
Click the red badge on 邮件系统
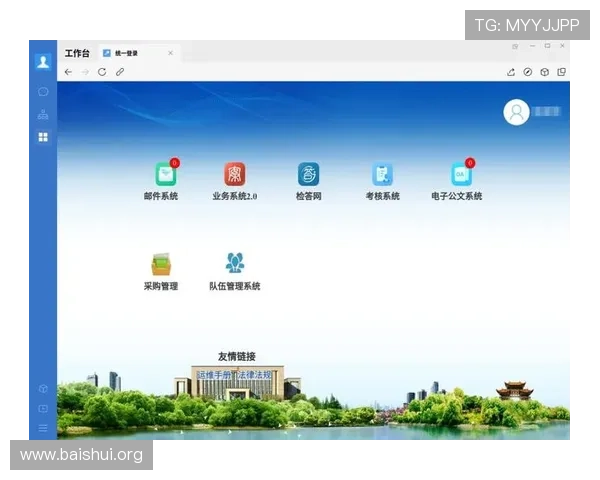(x=174, y=163)
